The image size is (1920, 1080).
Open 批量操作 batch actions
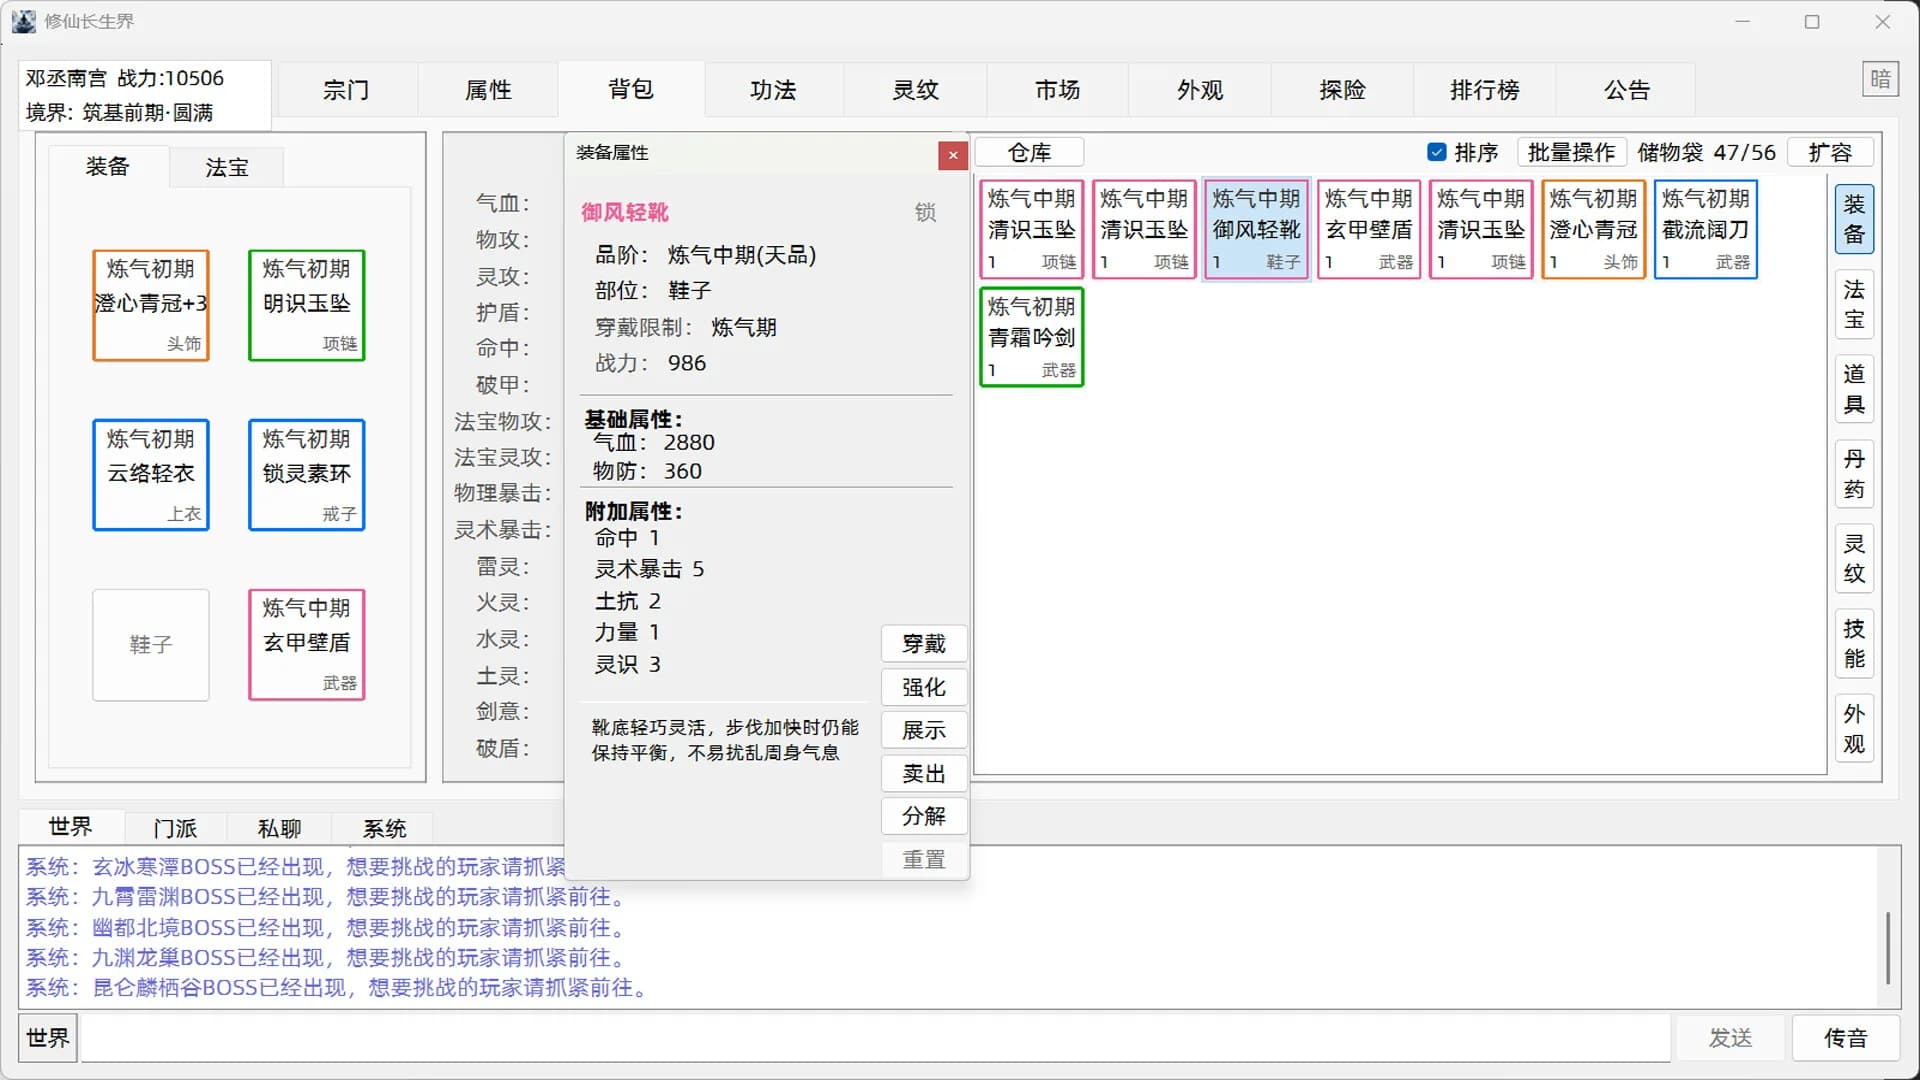click(1571, 152)
